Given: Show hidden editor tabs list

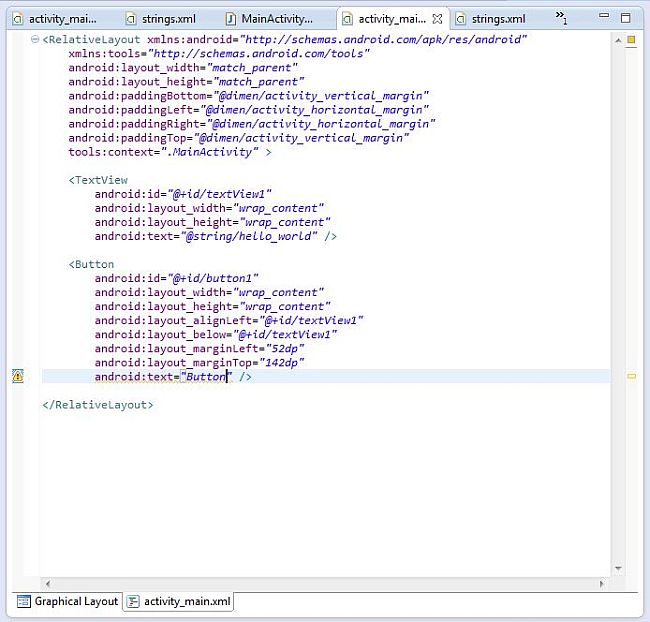Looking at the screenshot, I should [x=561, y=17].
